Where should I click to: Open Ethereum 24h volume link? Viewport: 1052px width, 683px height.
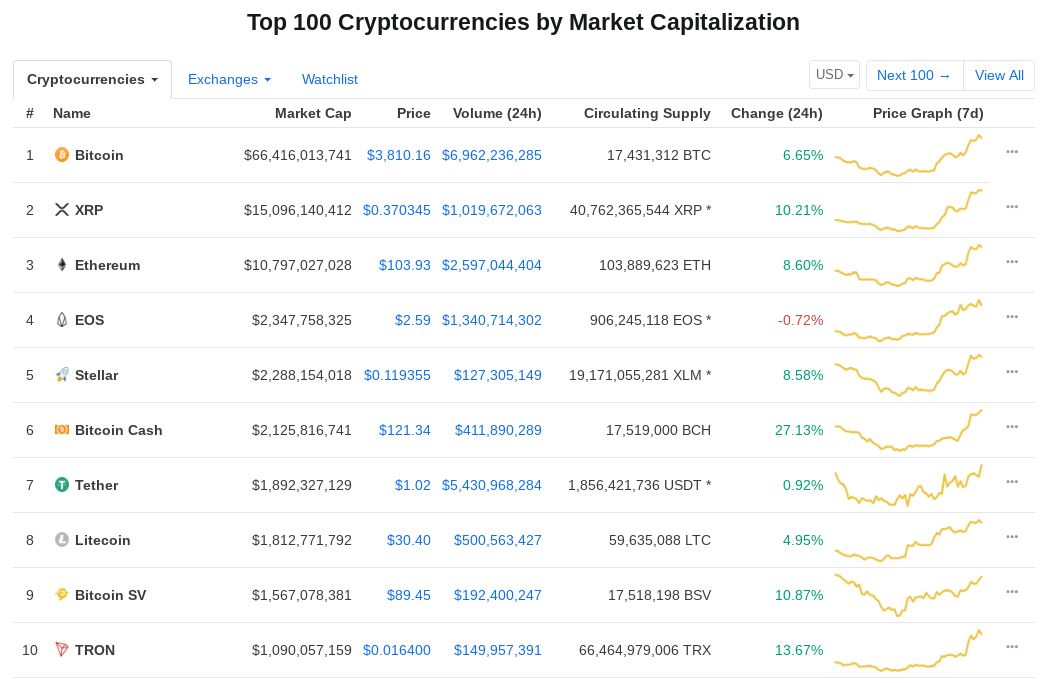click(492, 265)
